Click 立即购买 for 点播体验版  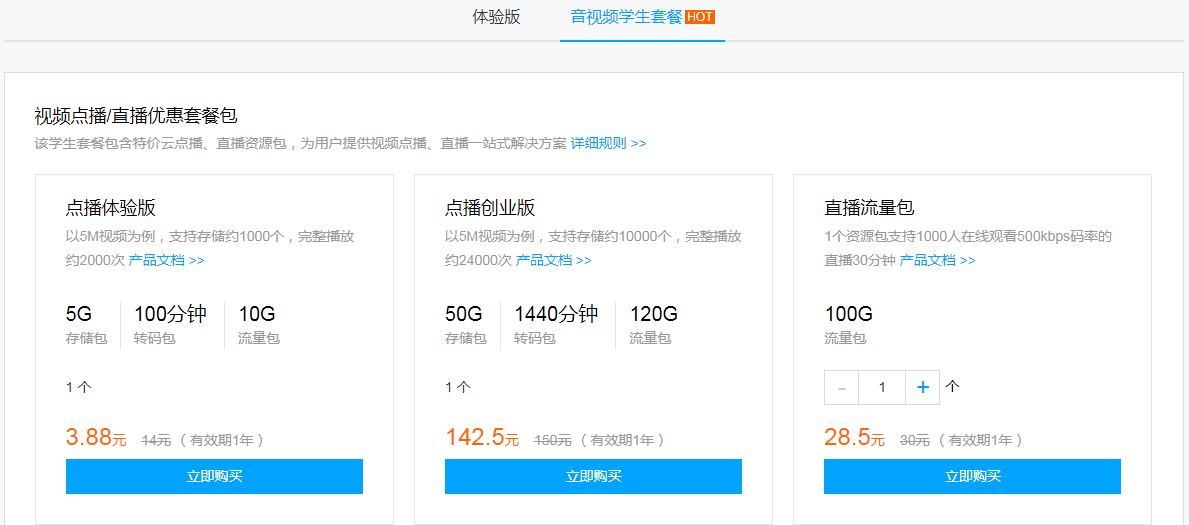(214, 476)
